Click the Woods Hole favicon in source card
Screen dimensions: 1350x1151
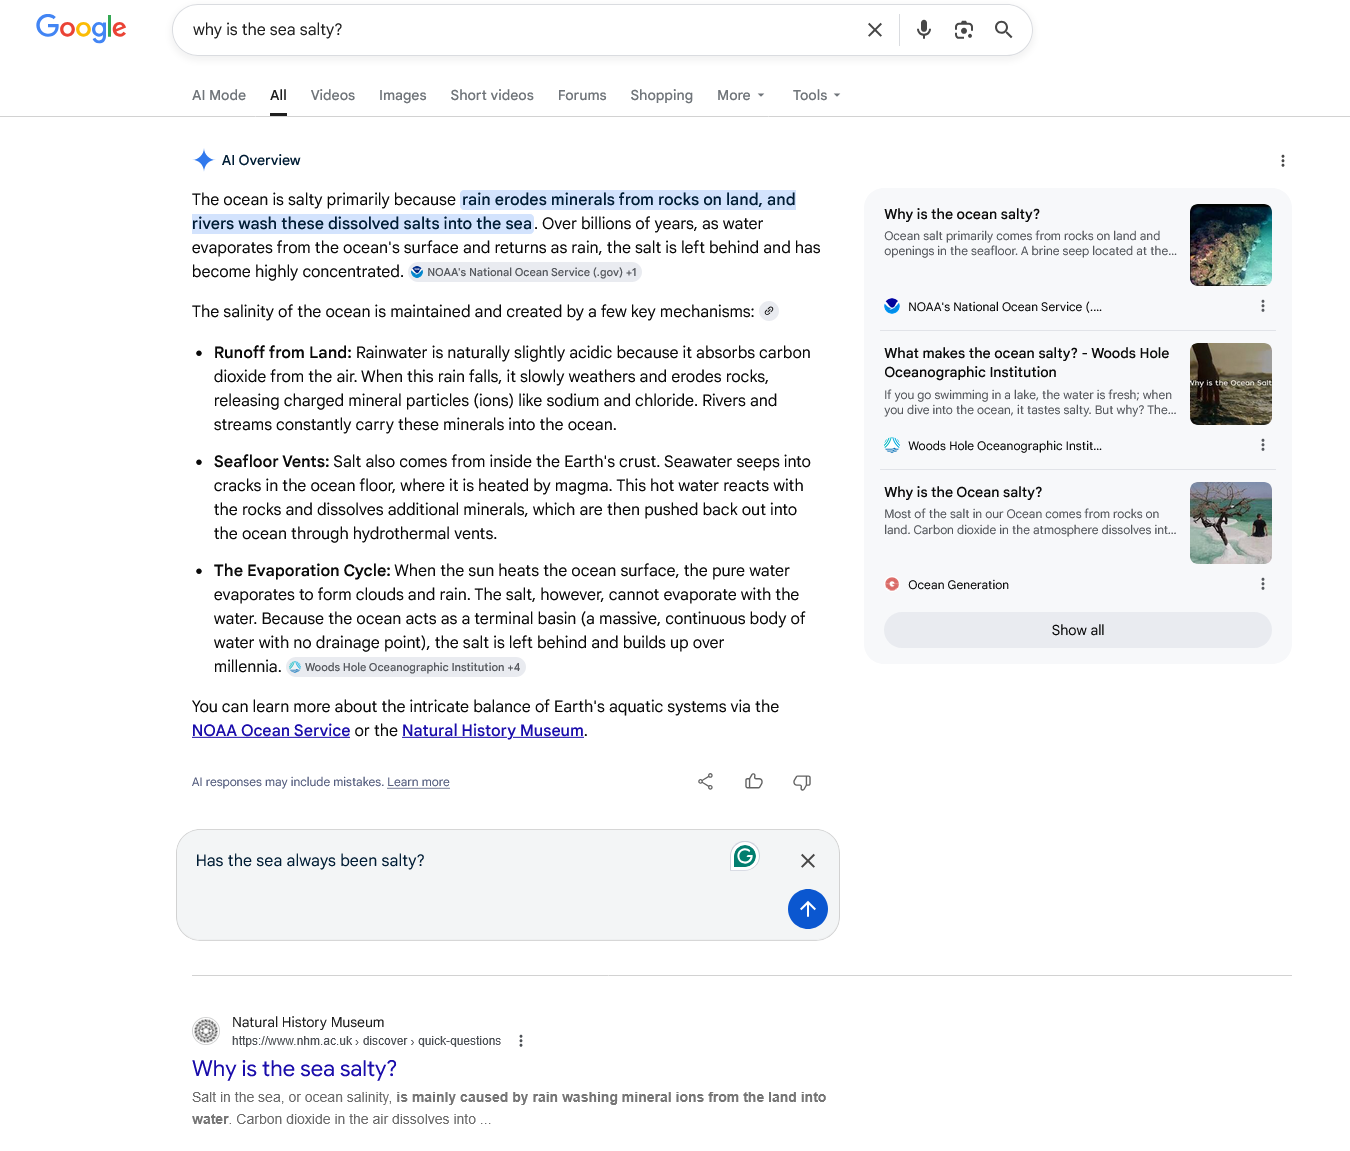click(892, 445)
